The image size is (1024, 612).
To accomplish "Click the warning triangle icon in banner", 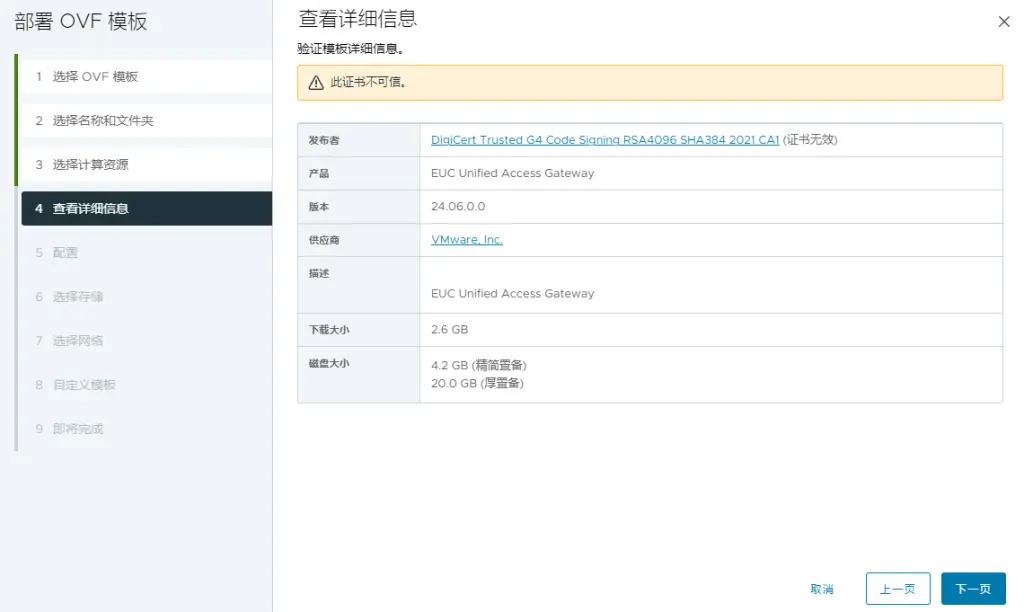I will click(x=316, y=83).
